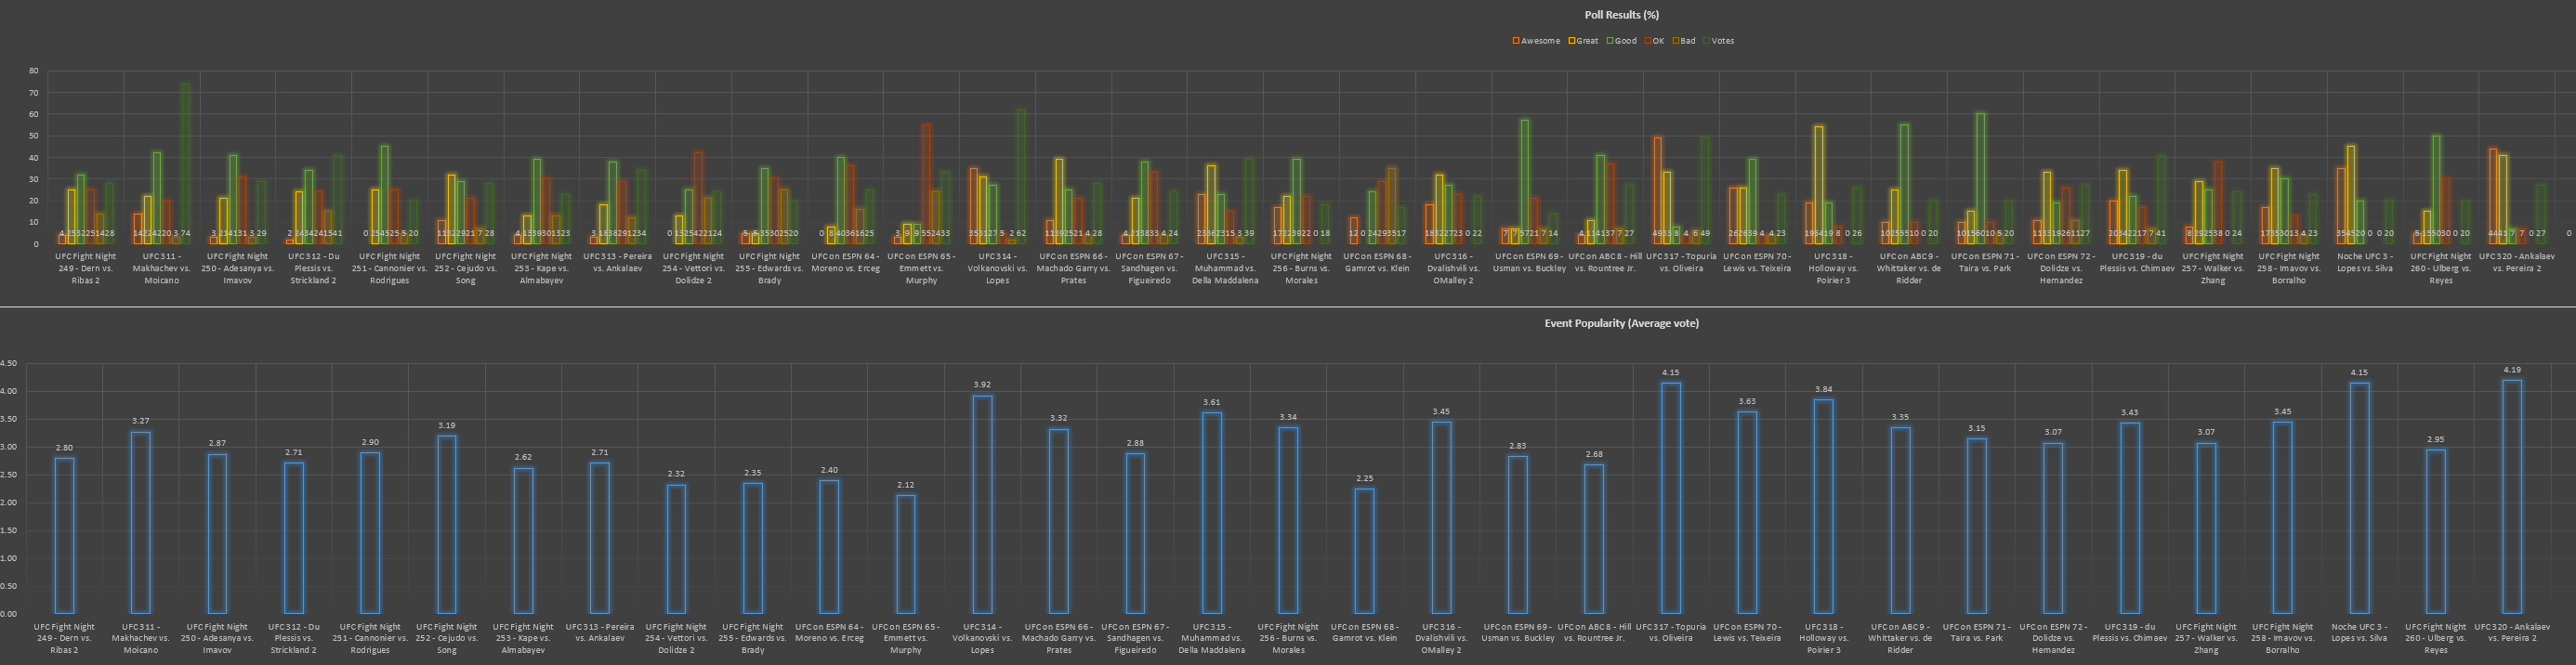The image size is (2576, 665).
Task: Click the 80 value on poll chart axis
Action: pyautogui.click(x=34, y=71)
